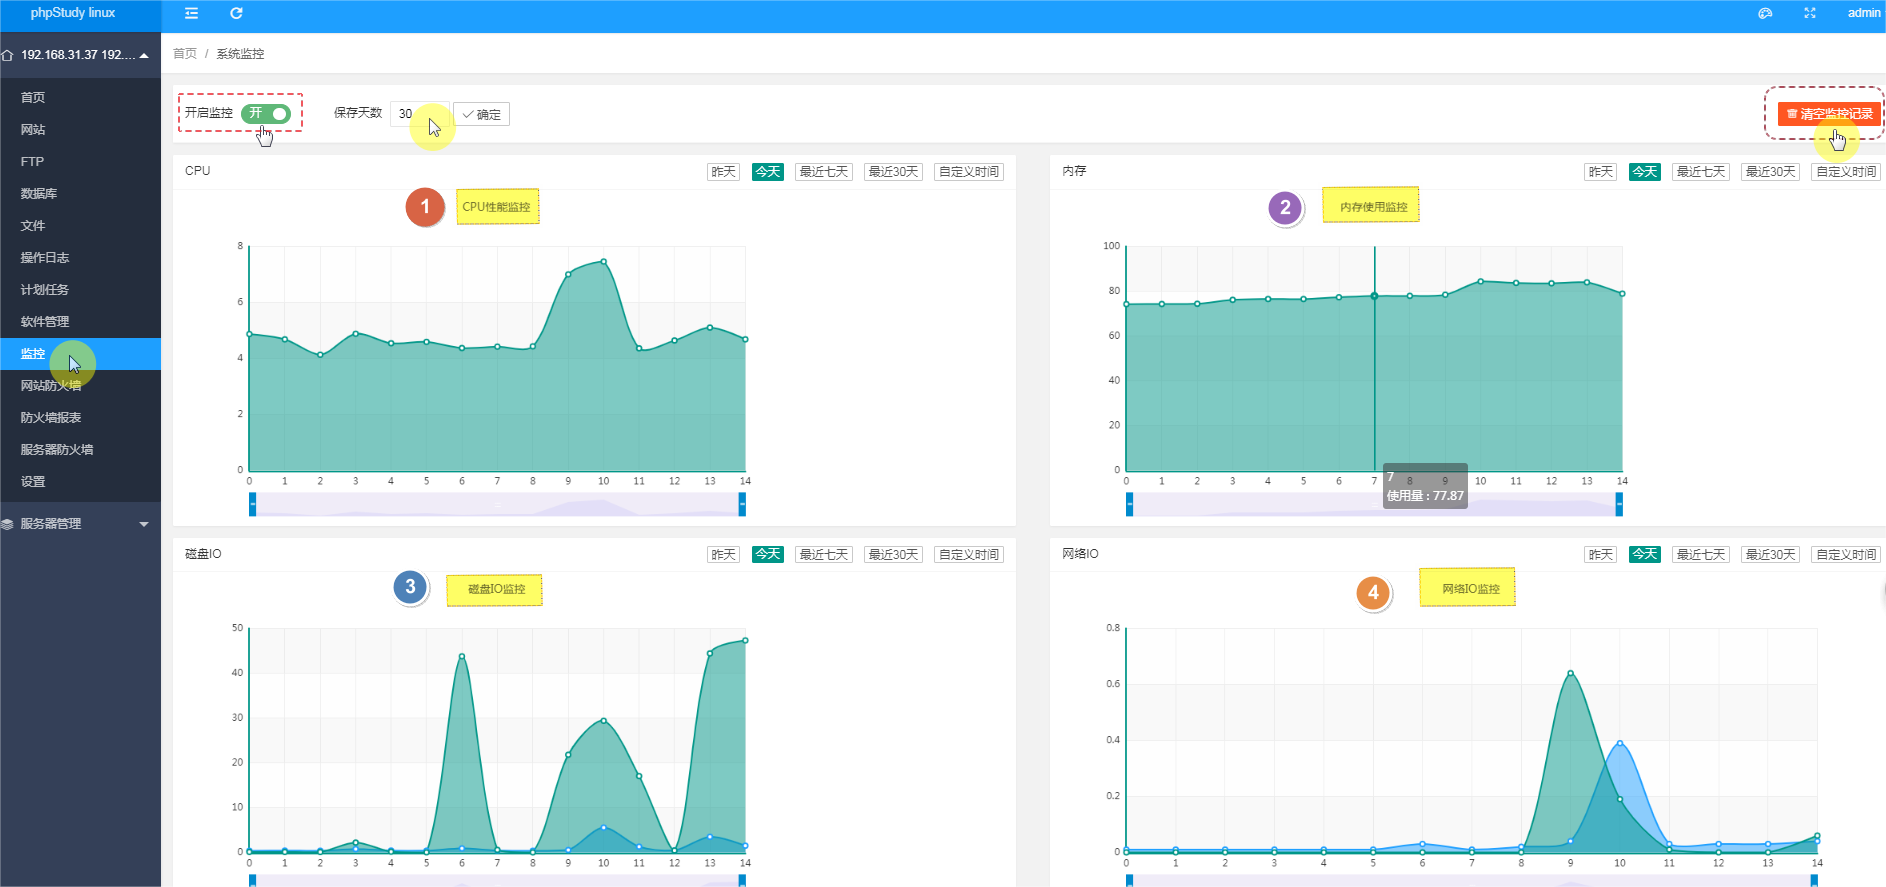Open the admin user dropdown

pyautogui.click(x=1863, y=13)
